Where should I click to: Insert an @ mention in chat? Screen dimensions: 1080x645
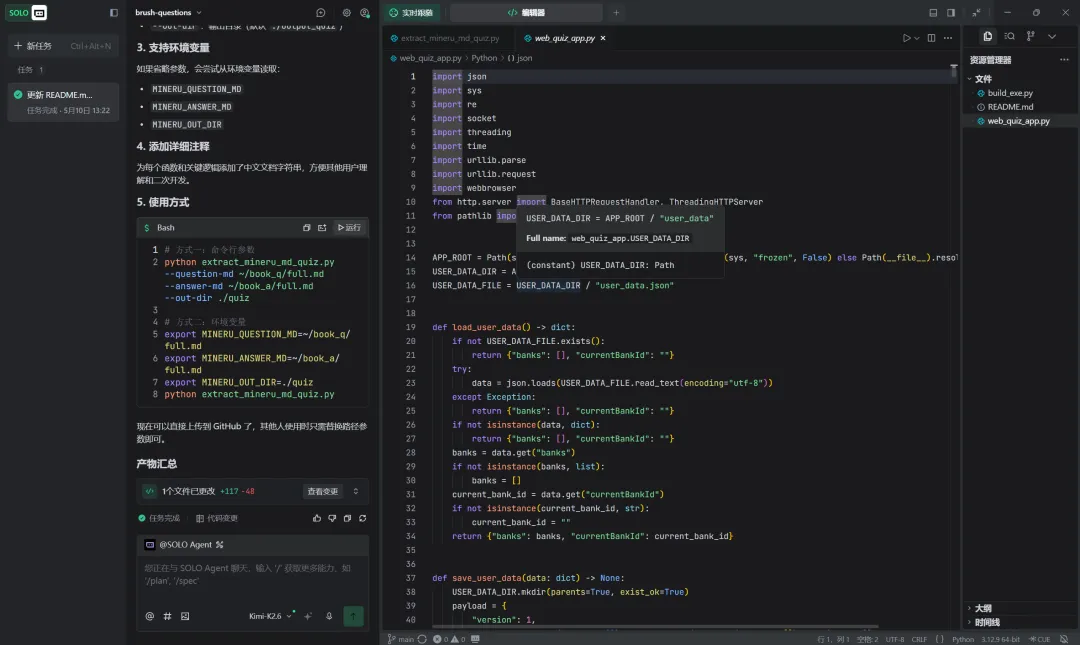pyautogui.click(x=149, y=616)
